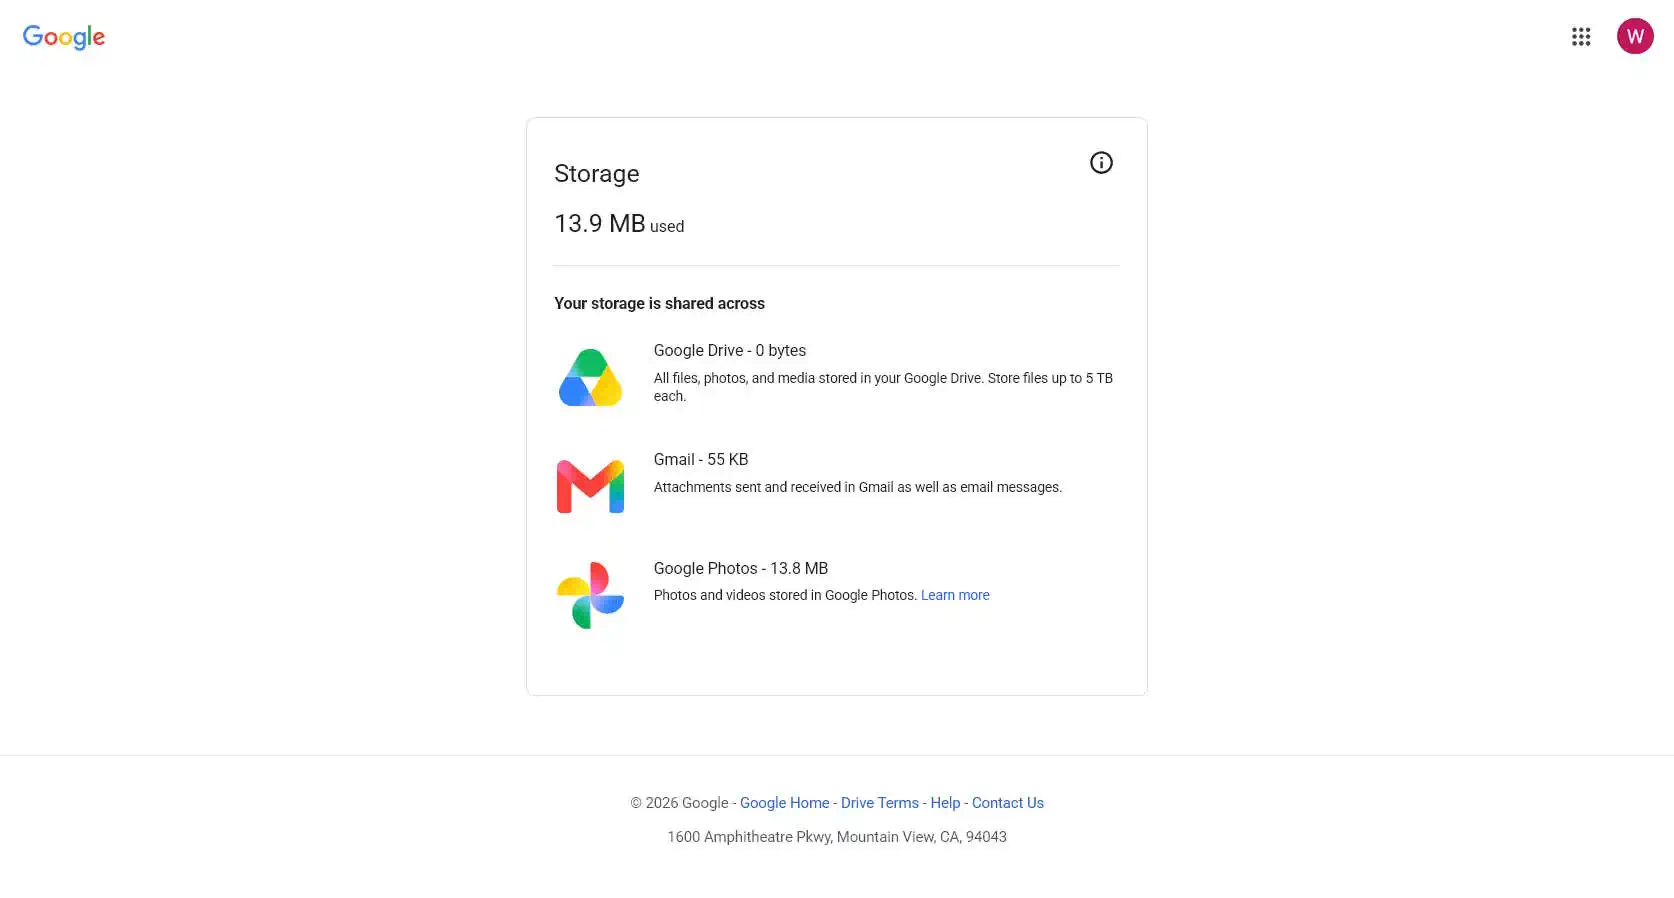The image size is (1674, 898).
Task: Click the Google Drive icon
Action: point(590,377)
